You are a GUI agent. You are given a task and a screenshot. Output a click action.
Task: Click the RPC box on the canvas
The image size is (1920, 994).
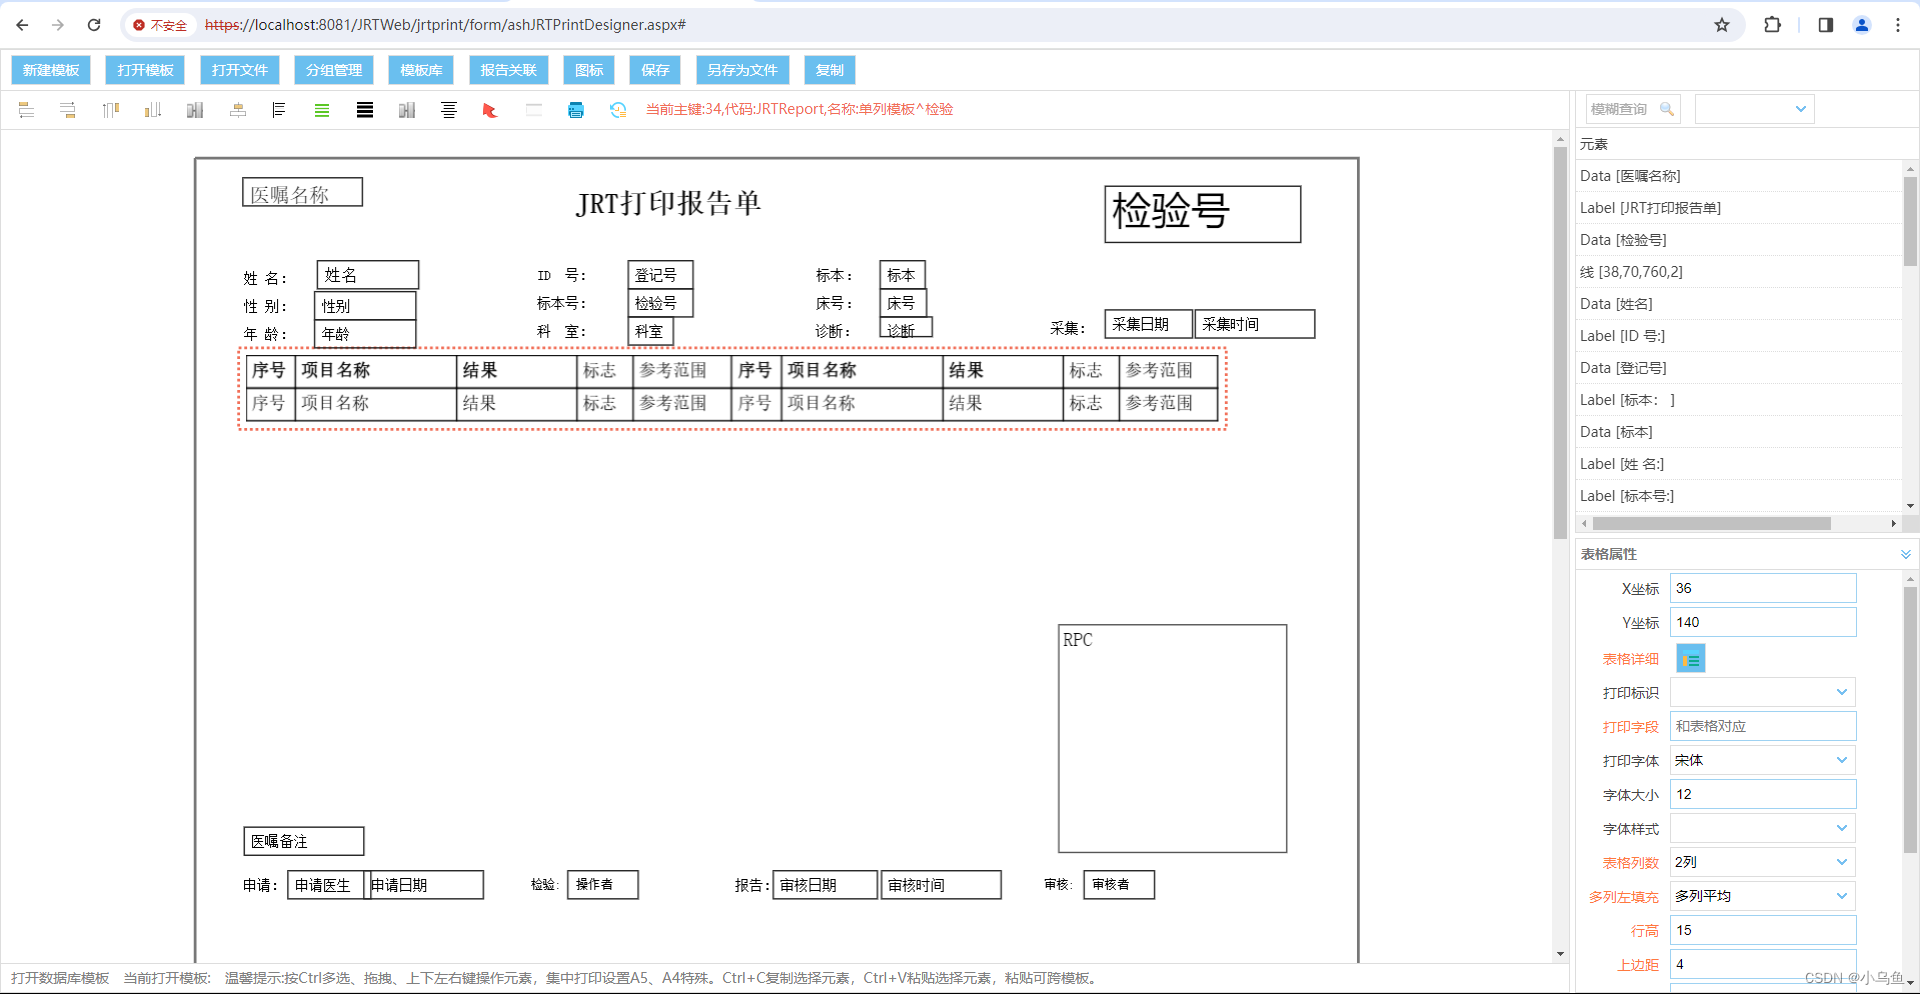[x=1172, y=739]
